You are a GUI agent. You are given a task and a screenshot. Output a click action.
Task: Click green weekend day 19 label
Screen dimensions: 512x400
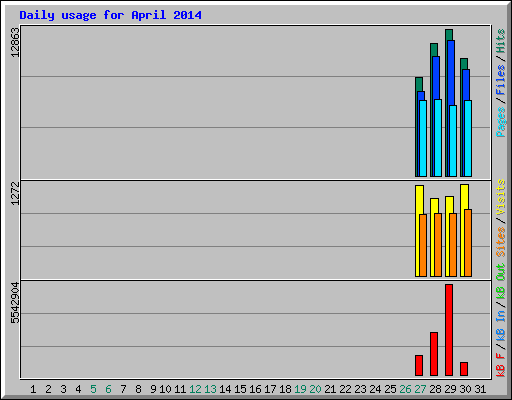[x=300, y=389]
